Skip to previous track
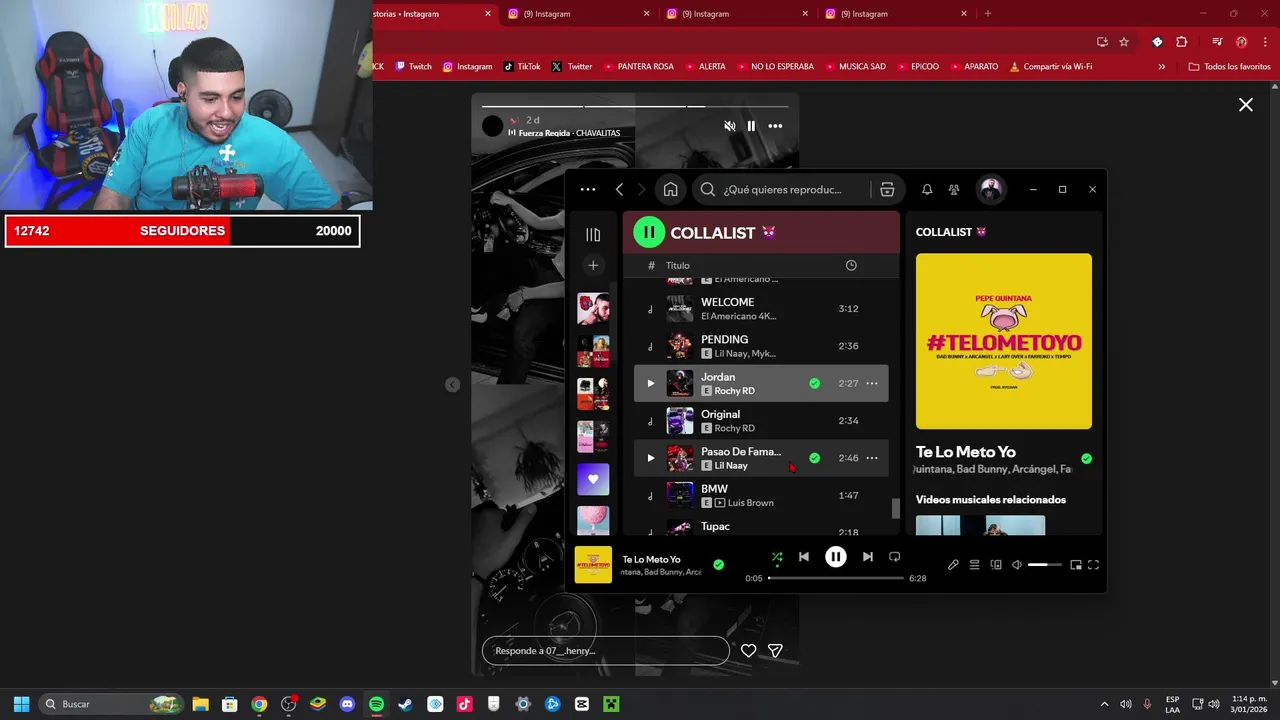 804,557
